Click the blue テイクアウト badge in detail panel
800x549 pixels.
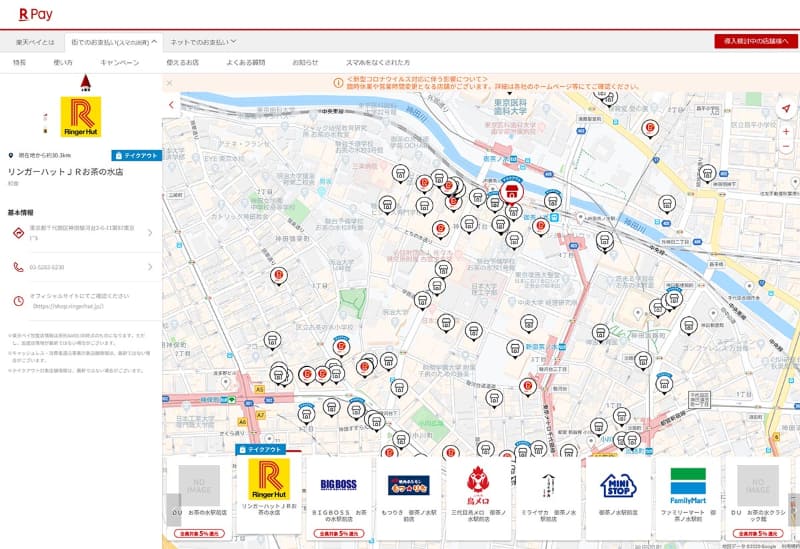pyautogui.click(x=136, y=156)
